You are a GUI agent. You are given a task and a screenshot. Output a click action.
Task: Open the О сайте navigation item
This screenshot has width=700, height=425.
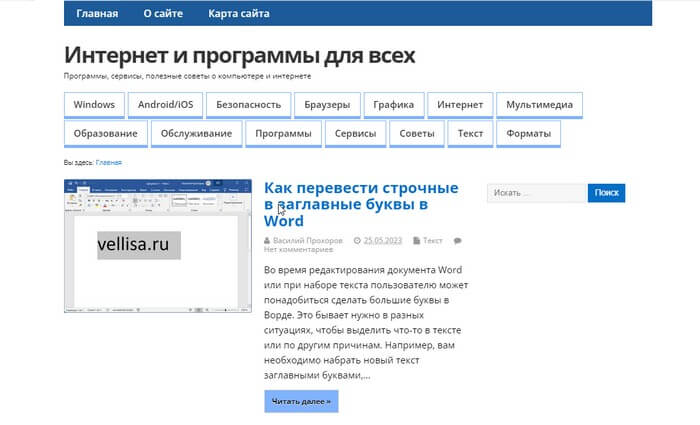coord(163,13)
